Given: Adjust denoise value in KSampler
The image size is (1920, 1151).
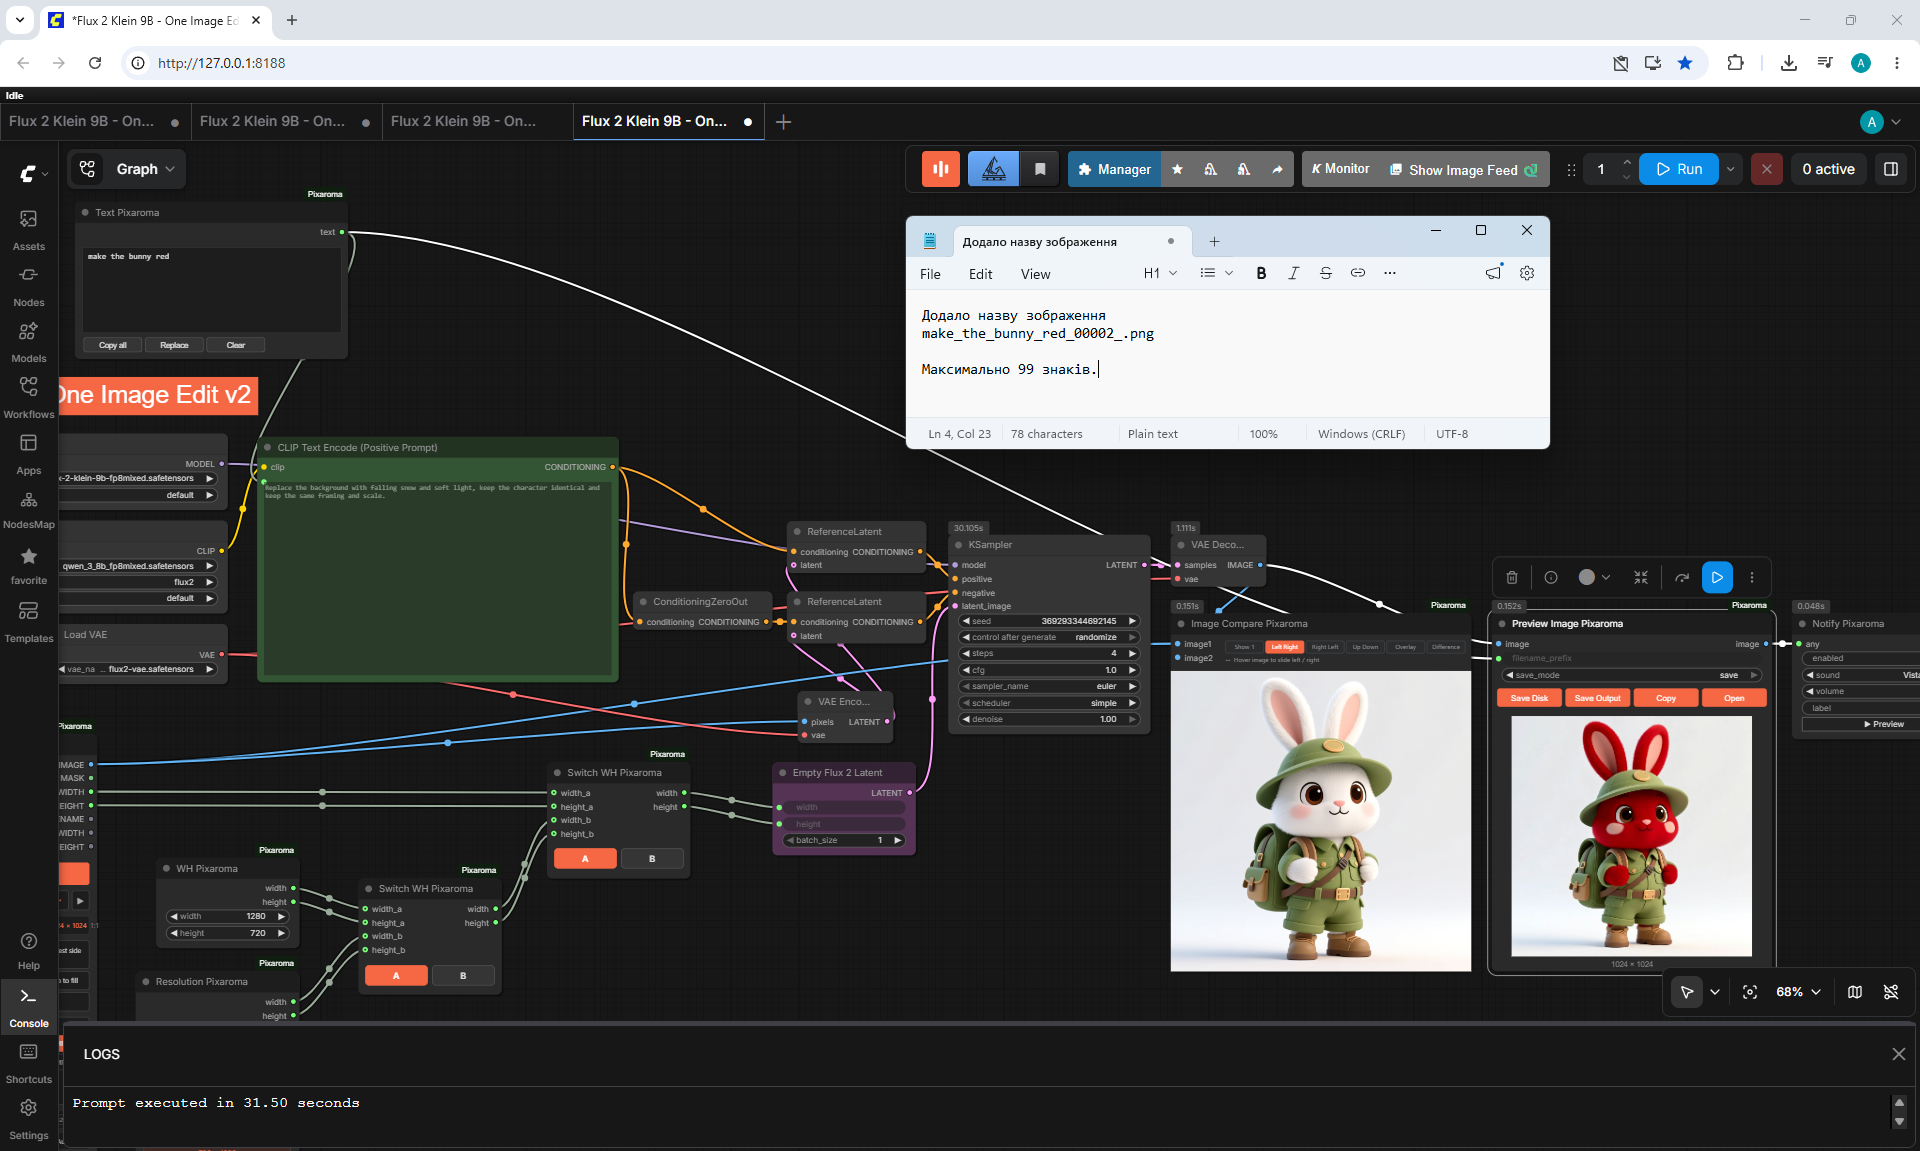Looking at the screenshot, I should 1049,719.
